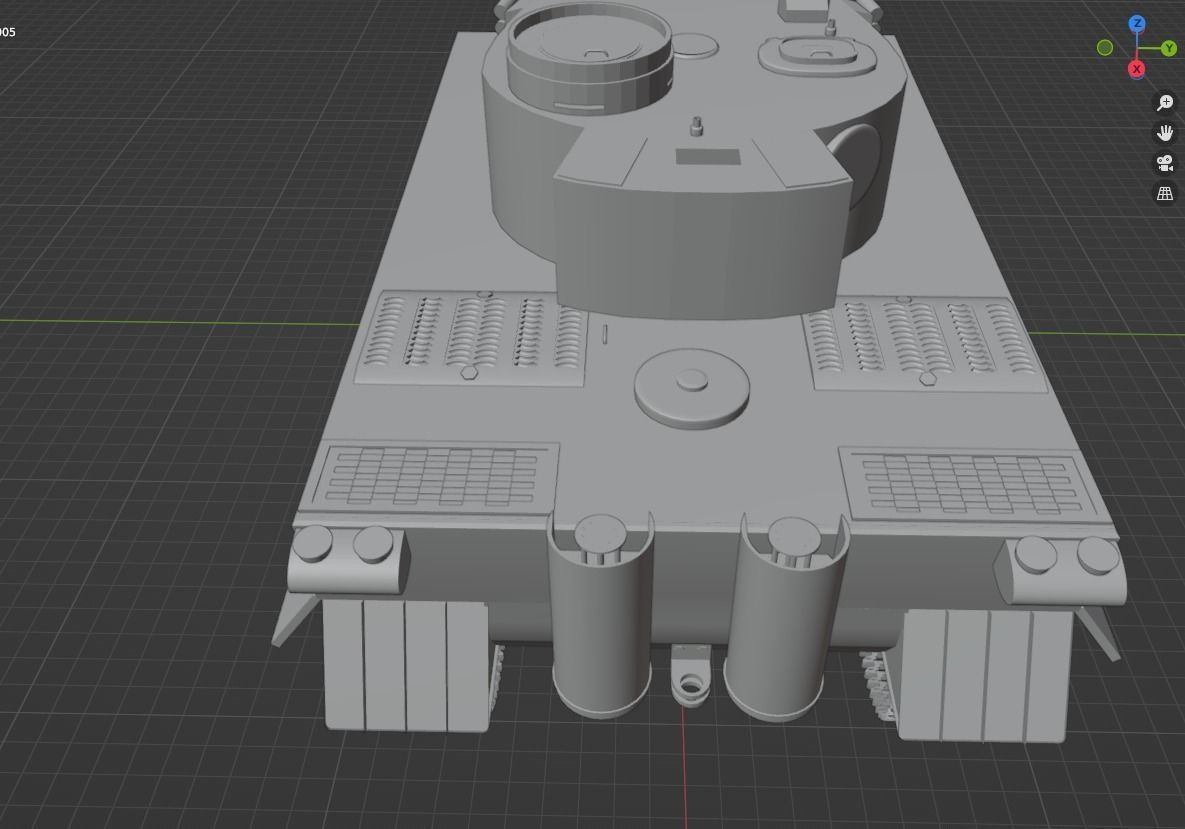Activate the pan hand icon

1165,132
